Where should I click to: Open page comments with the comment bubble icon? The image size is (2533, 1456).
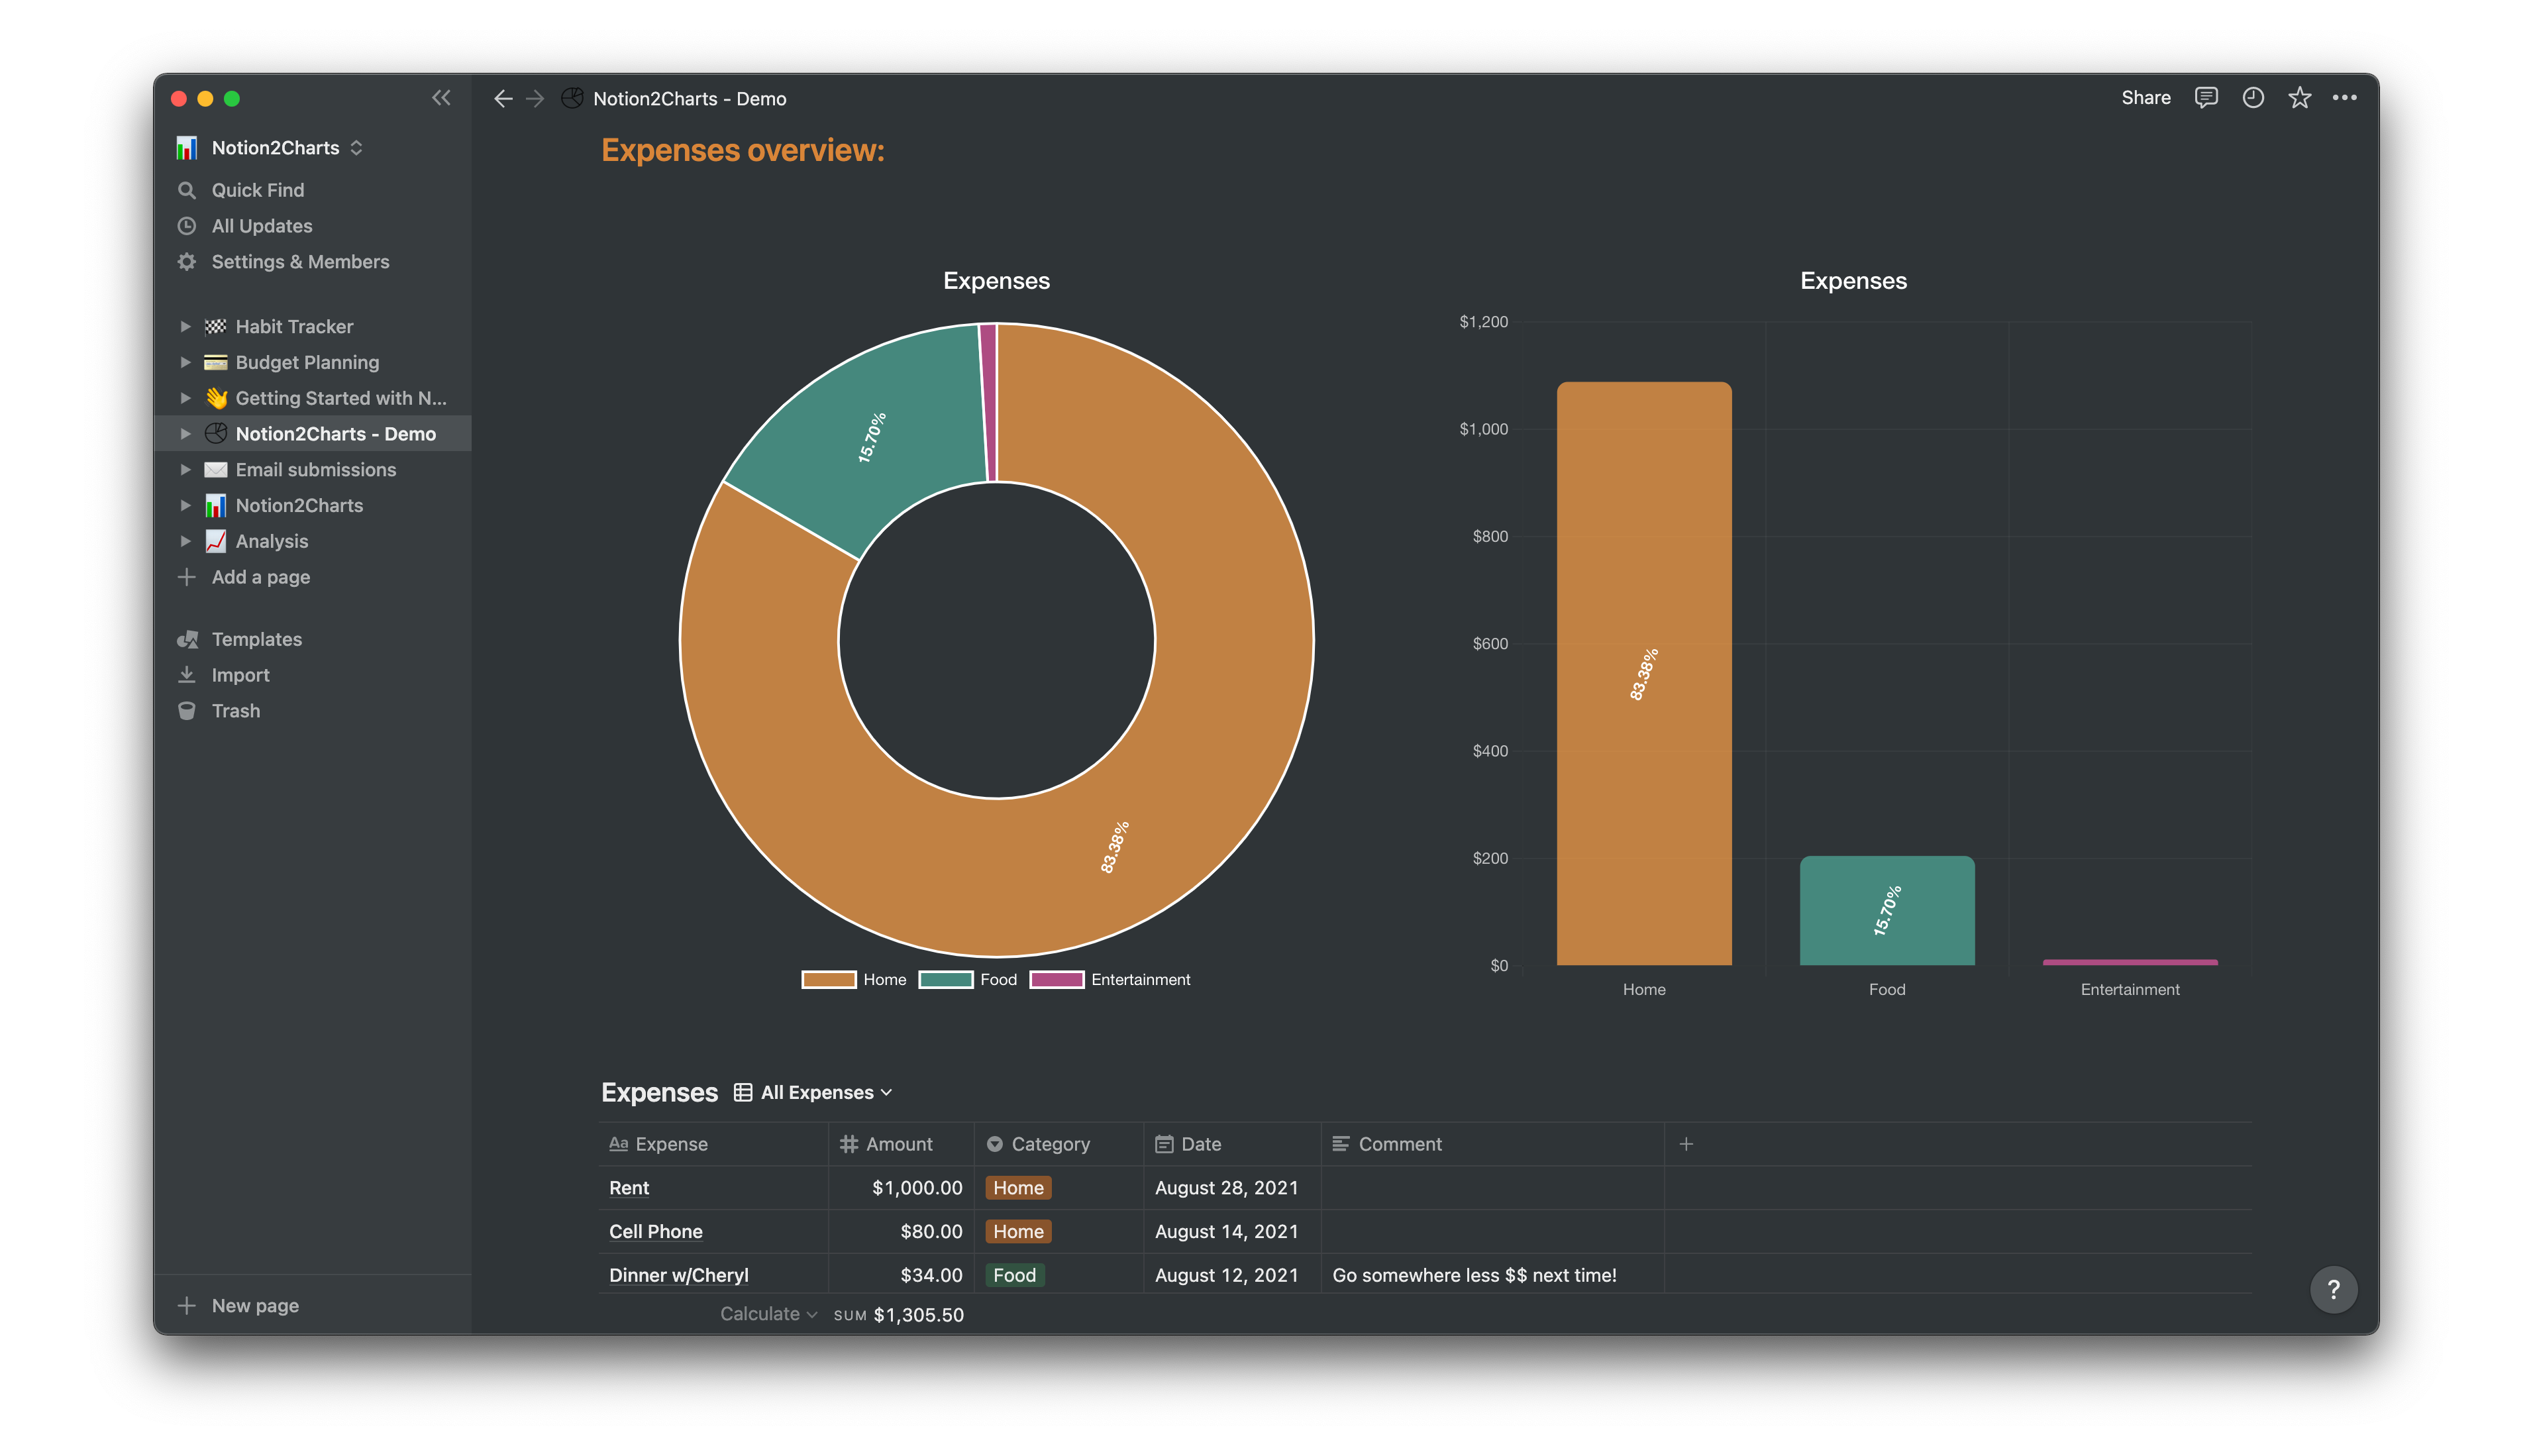pos(2206,97)
